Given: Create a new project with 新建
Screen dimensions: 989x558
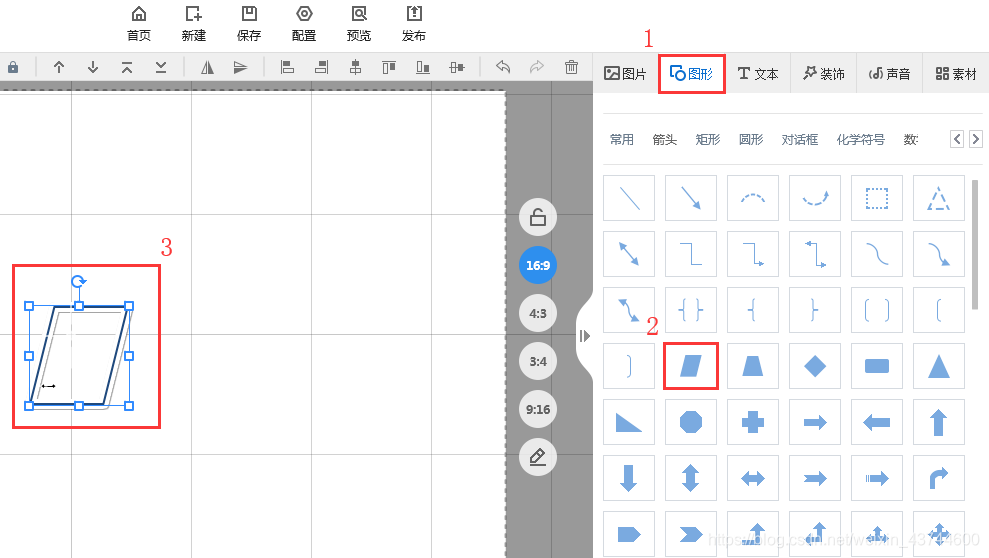Looking at the screenshot, I should point(194,24).
